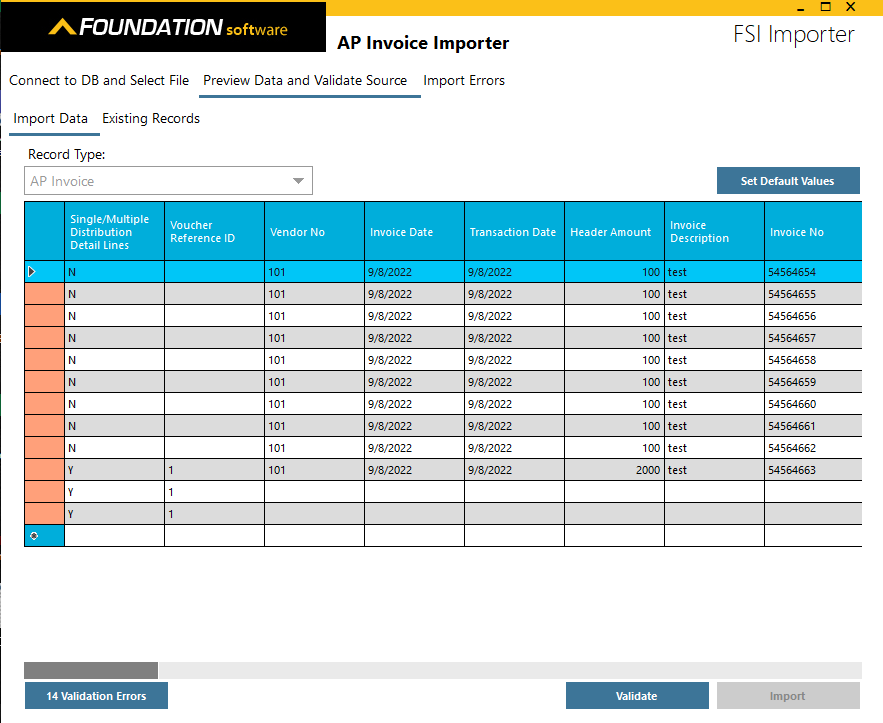Viewport: 883px width, 723px height.
Task: Select invoice number 54564654 cell
Action: pos(813,272)
